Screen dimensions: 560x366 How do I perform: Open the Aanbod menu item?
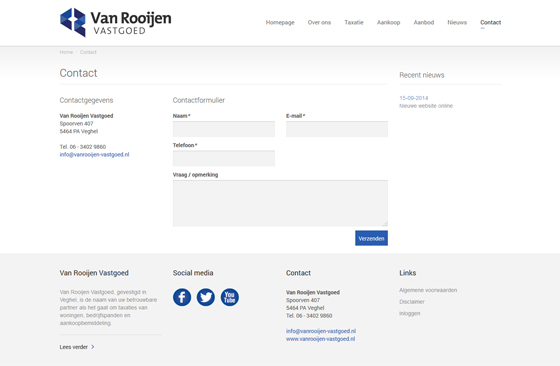click(x=424, y=22)
